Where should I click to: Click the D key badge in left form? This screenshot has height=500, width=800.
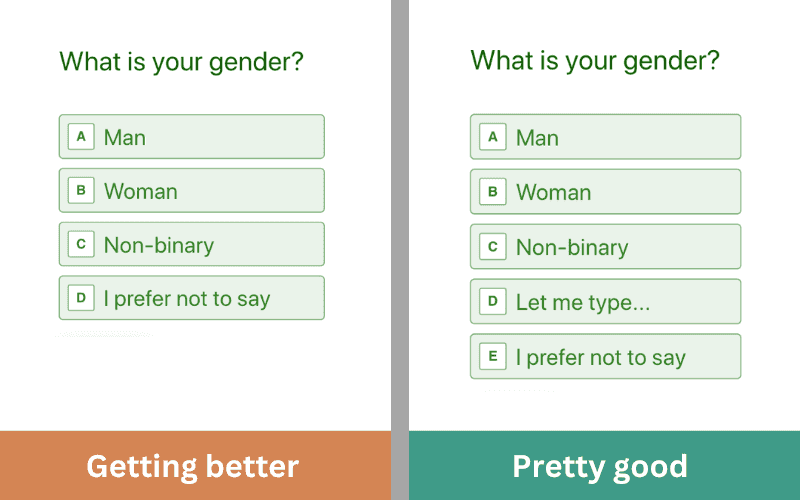click(81, 298)
